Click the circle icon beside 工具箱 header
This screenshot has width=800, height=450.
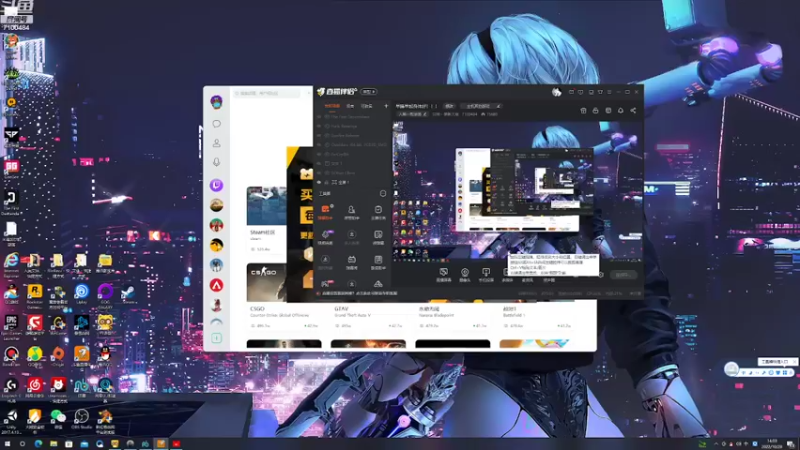click(x=383, y=194)
